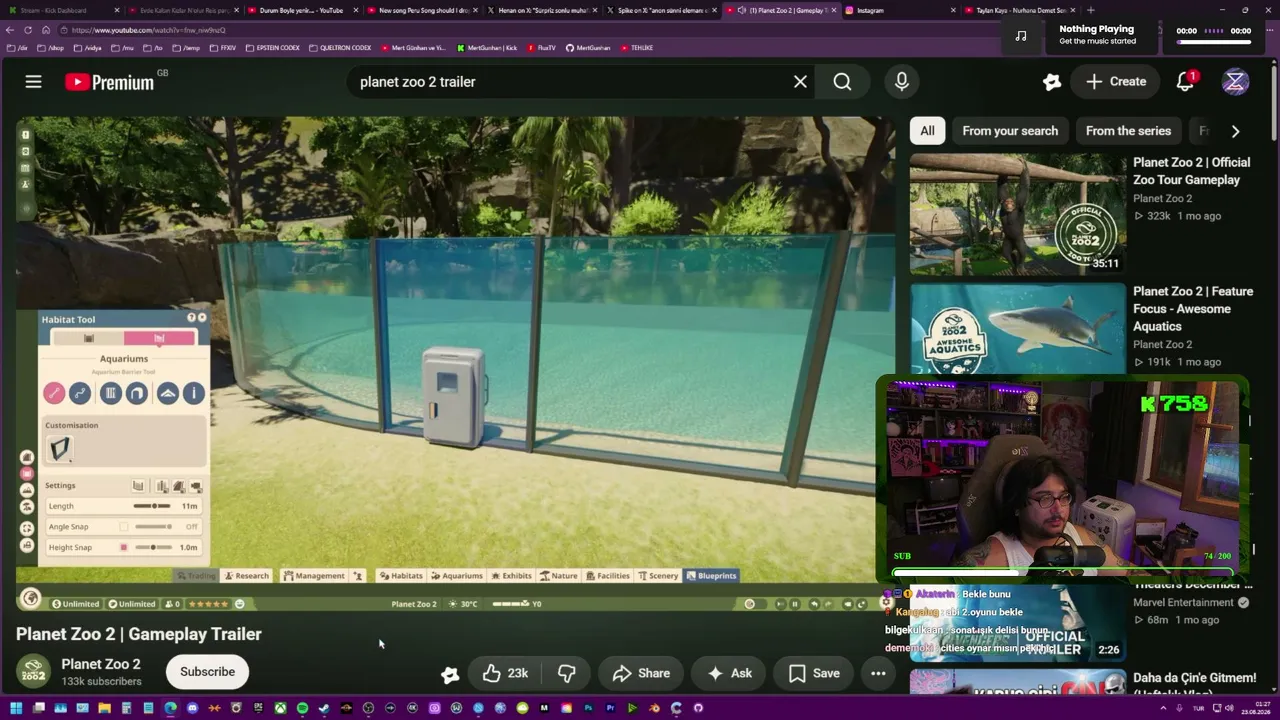Clear the search box text

(x=800, y=82)
